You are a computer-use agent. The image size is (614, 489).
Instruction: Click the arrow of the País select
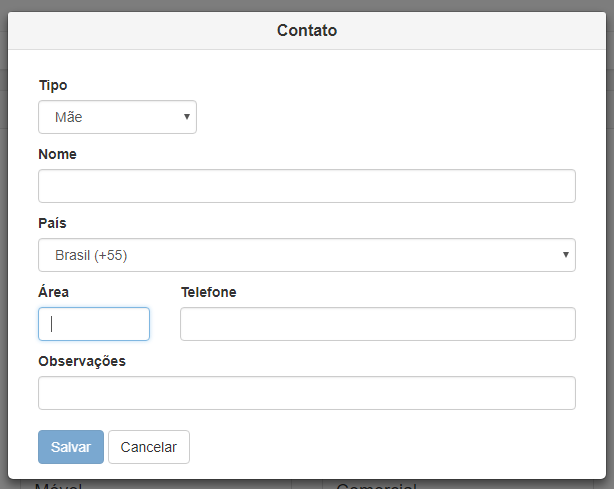pyautogui.click(x=565, y=255)
